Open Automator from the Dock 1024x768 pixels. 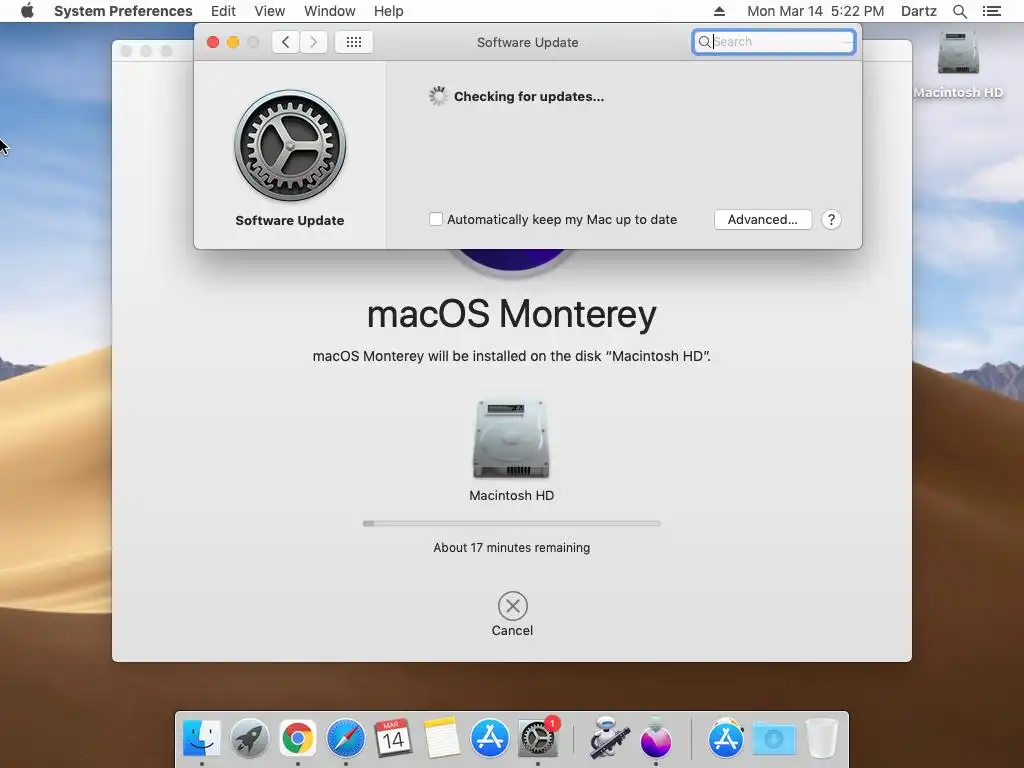(609, 739)
